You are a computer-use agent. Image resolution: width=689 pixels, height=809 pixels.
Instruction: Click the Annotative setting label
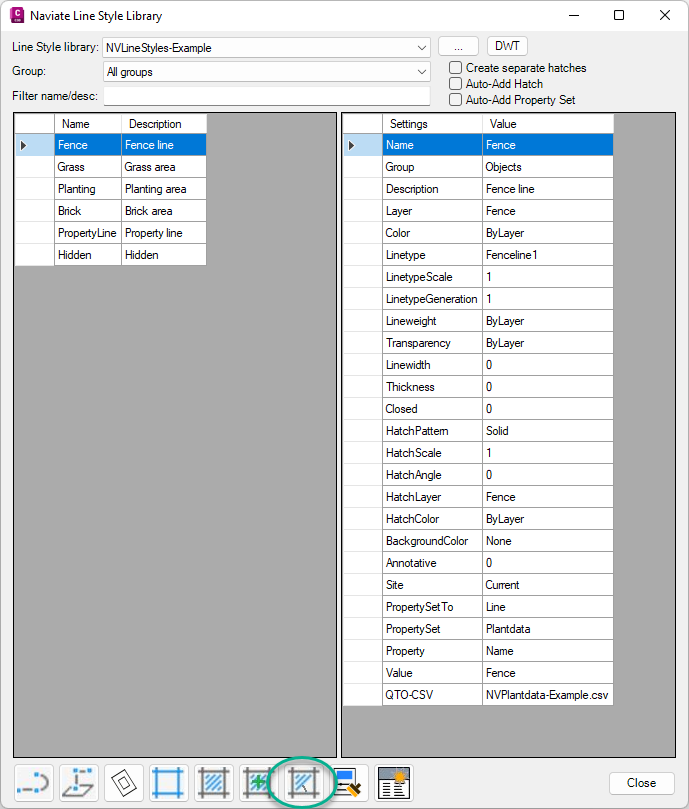pyautogui.click(x=432, y=563)
